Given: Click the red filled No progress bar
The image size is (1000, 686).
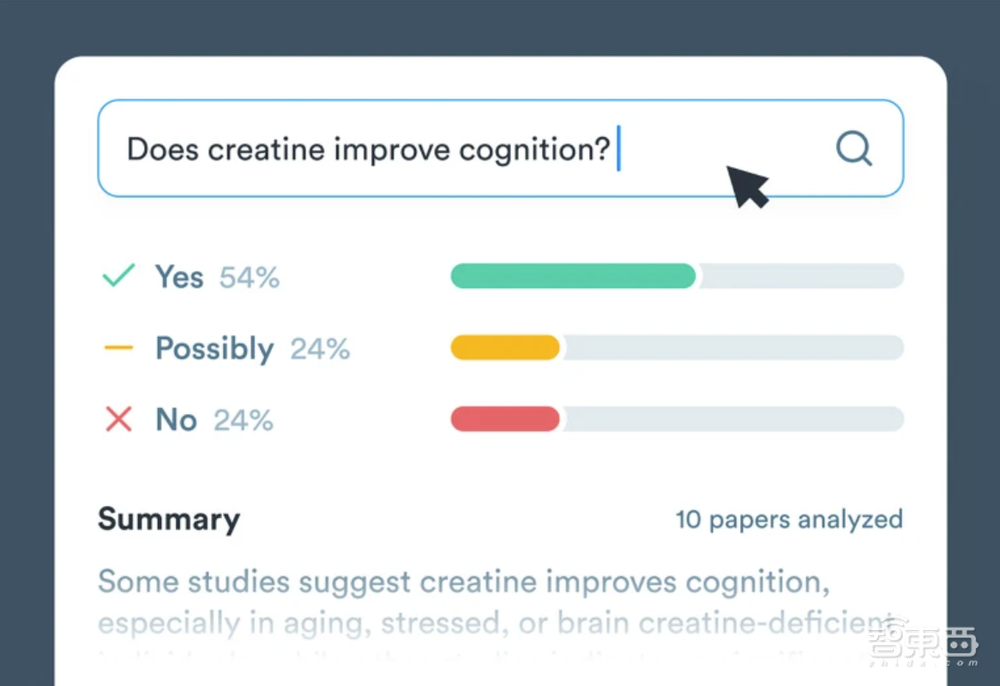Looking at the screenshot, I should (505, 419).
